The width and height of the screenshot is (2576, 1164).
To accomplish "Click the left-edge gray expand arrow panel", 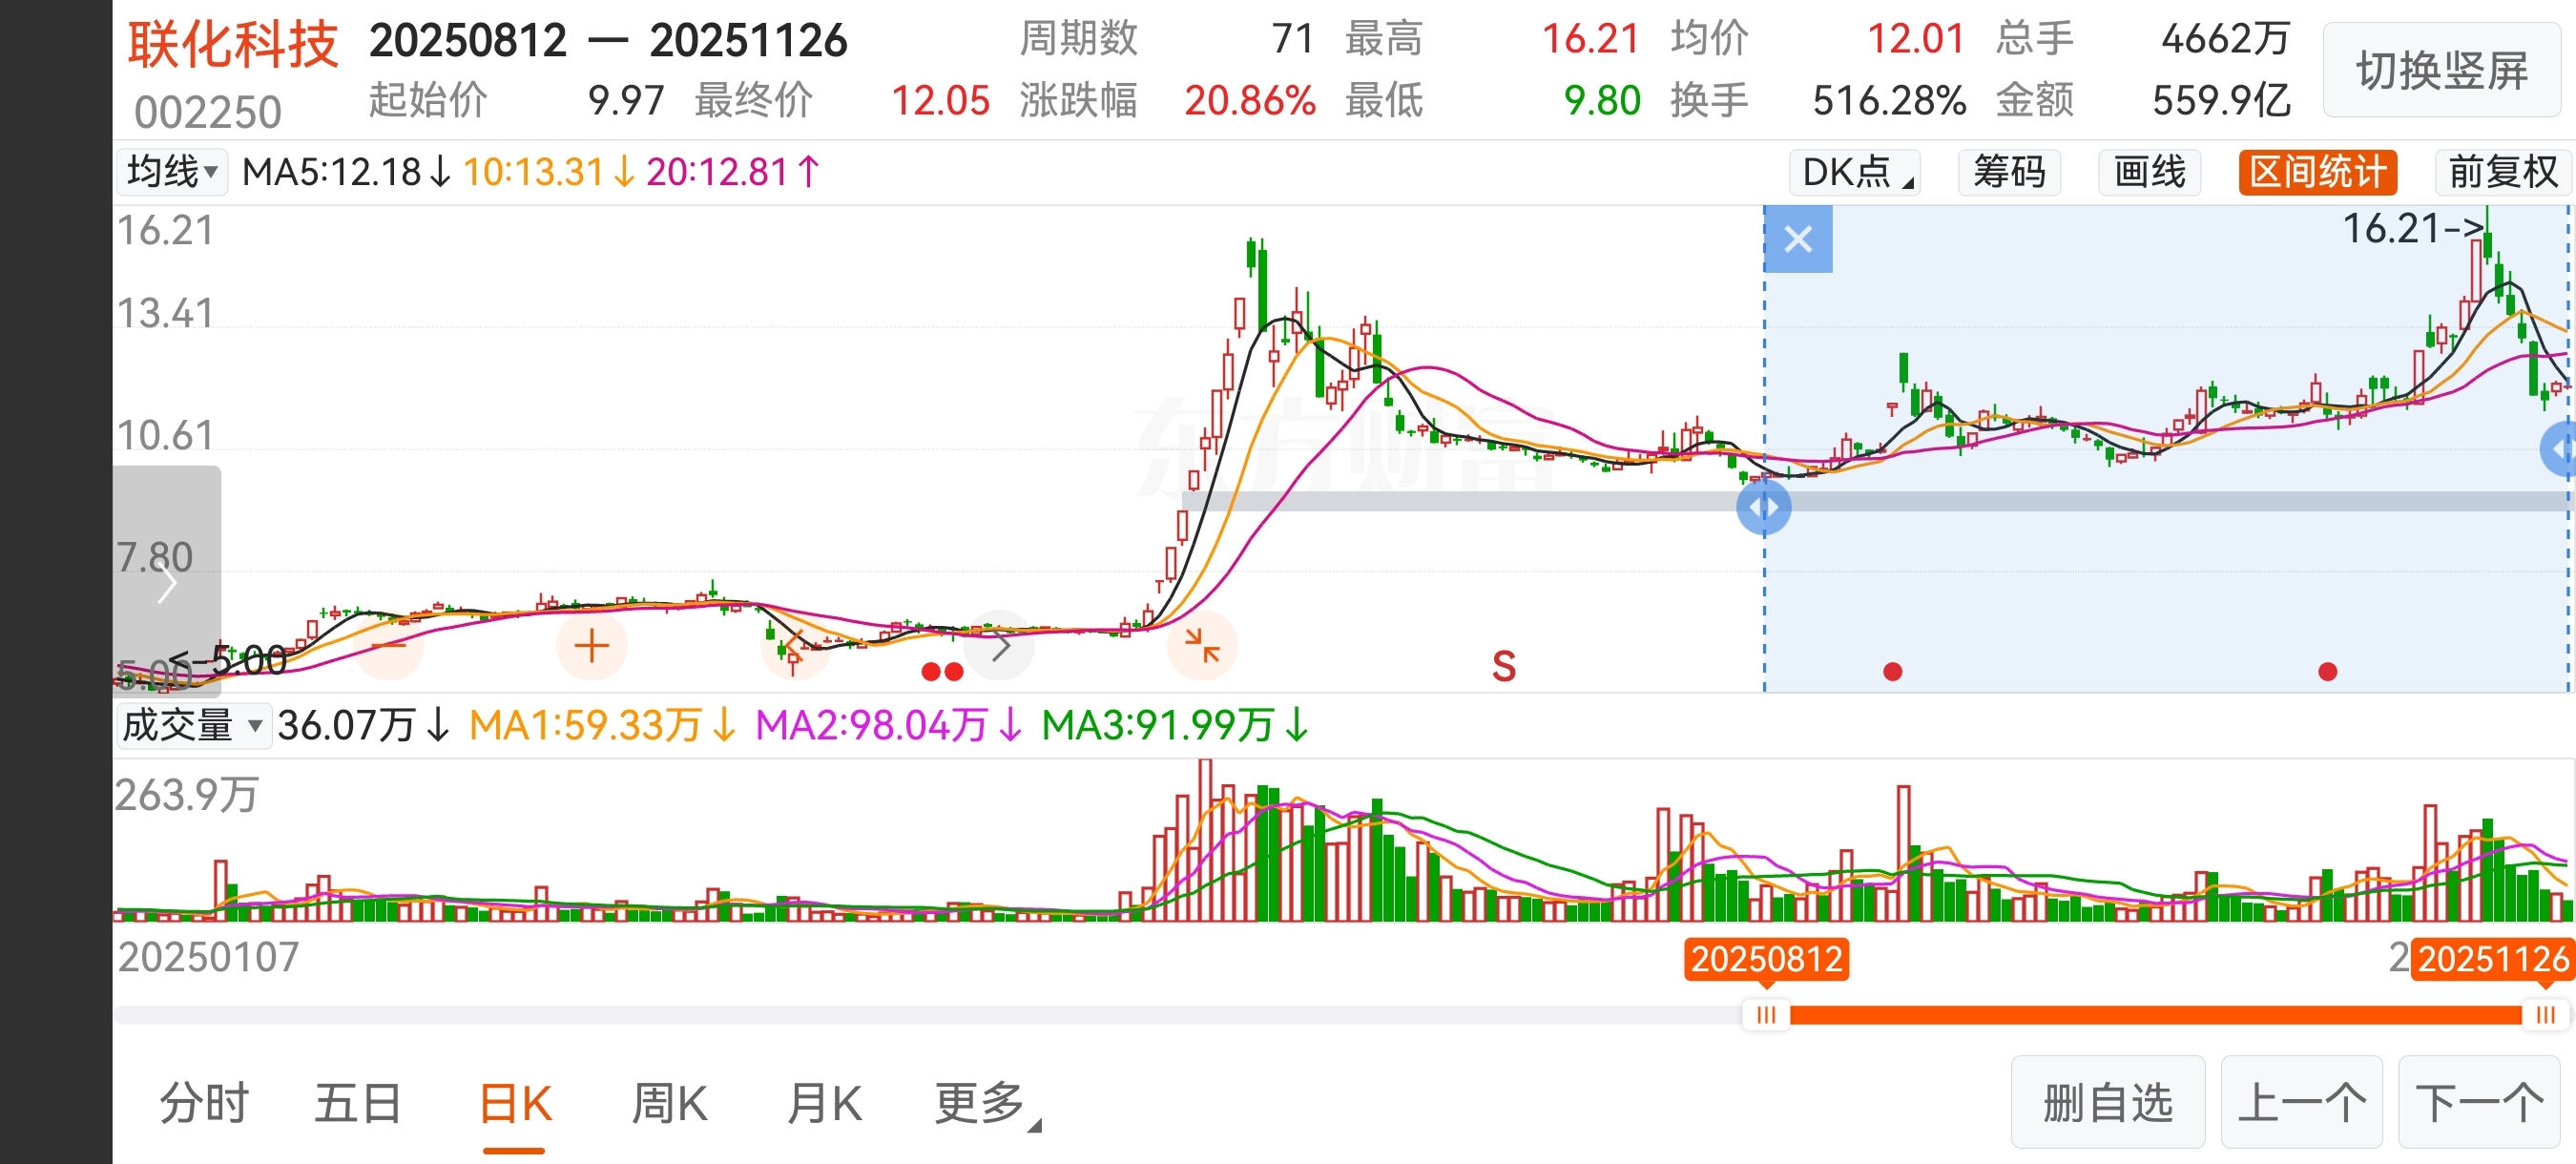I will (x=166, y=581).
